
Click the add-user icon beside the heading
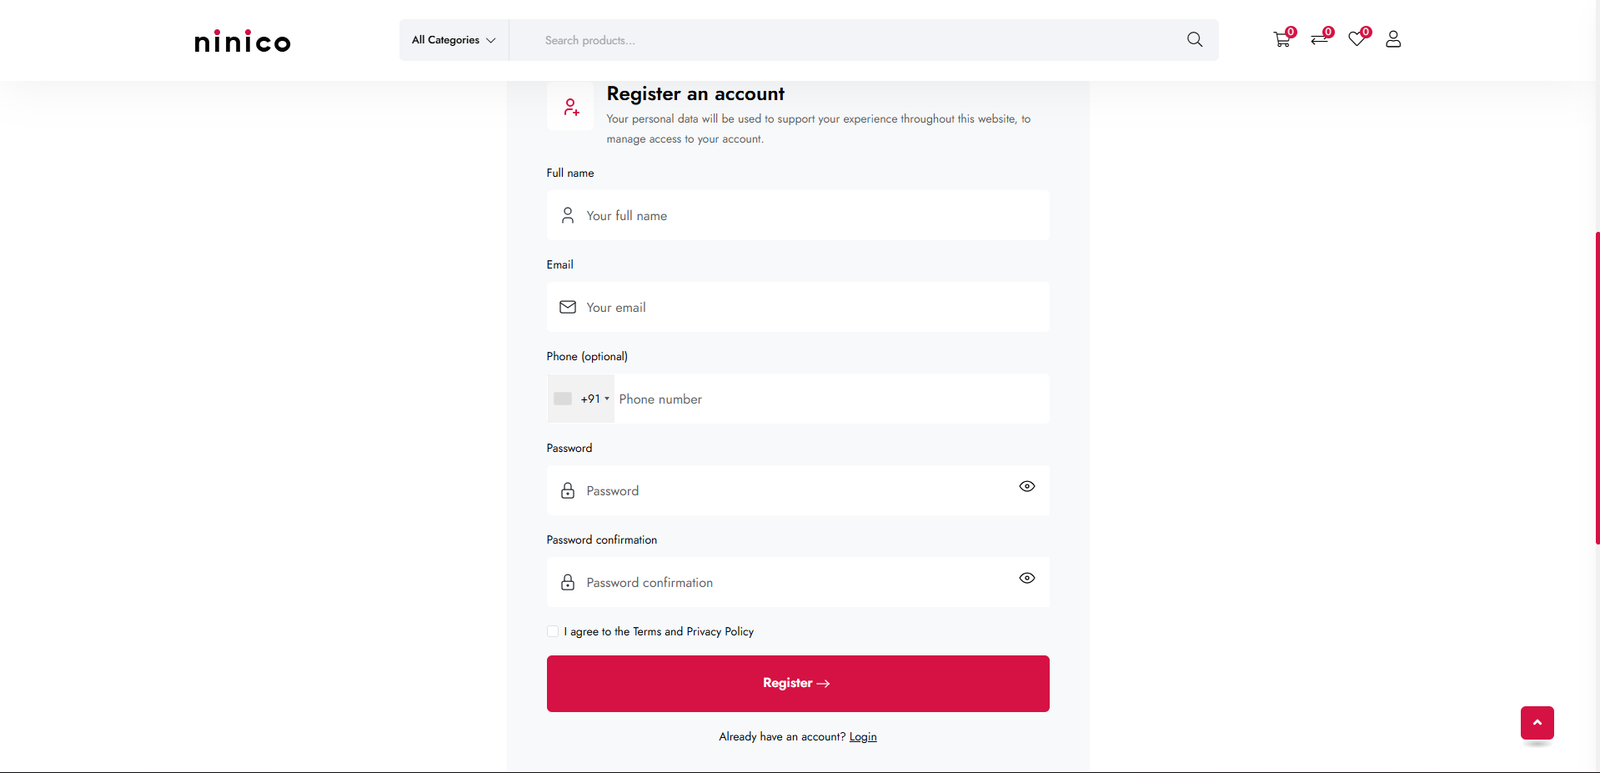pos(571,107)
